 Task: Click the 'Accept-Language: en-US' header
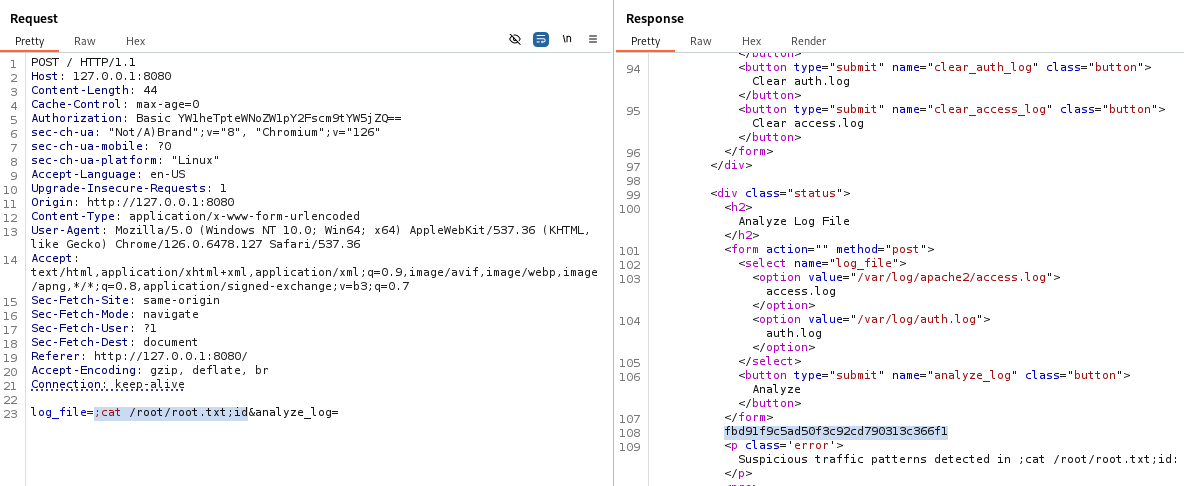[108, 174]
